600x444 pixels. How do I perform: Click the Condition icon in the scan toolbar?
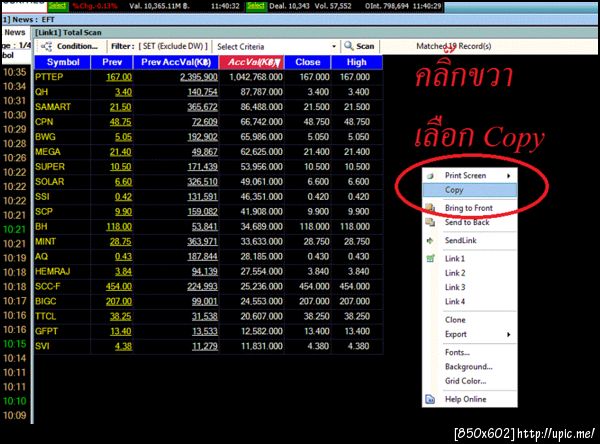click(x=46, y=46)
